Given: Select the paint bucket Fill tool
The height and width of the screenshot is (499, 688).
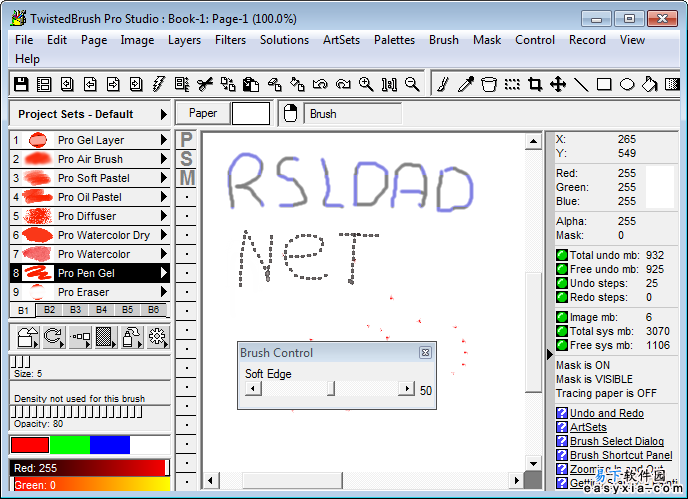Looking at the screenshot, I should point(650,84).
